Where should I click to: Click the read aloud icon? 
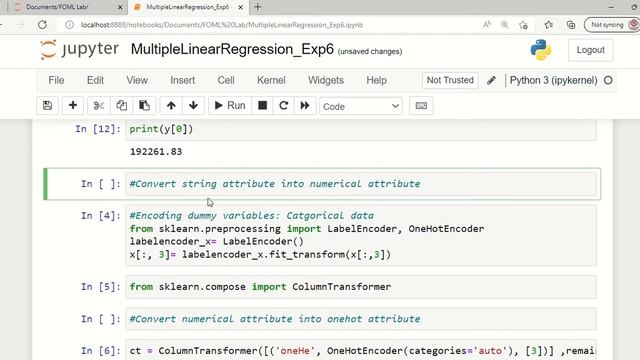pyautogui.click(x=487, y=25)
